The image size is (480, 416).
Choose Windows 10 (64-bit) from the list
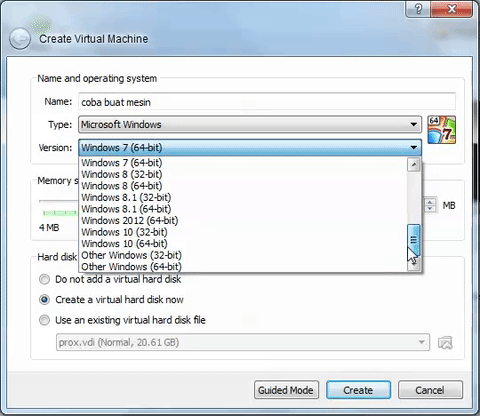243,244
